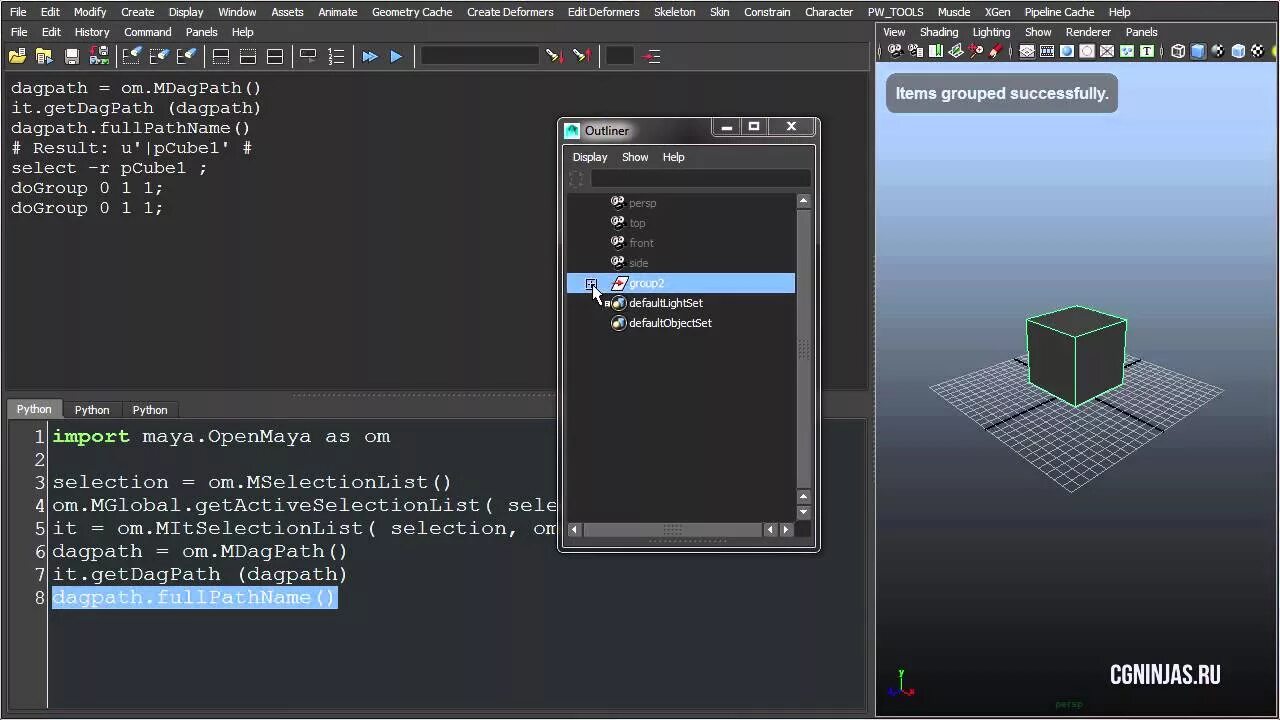This screenshot has height=720, width=1280.
Task: Click code line 'import maya.OpenMaya as om'
Action: tap(221, 437)
